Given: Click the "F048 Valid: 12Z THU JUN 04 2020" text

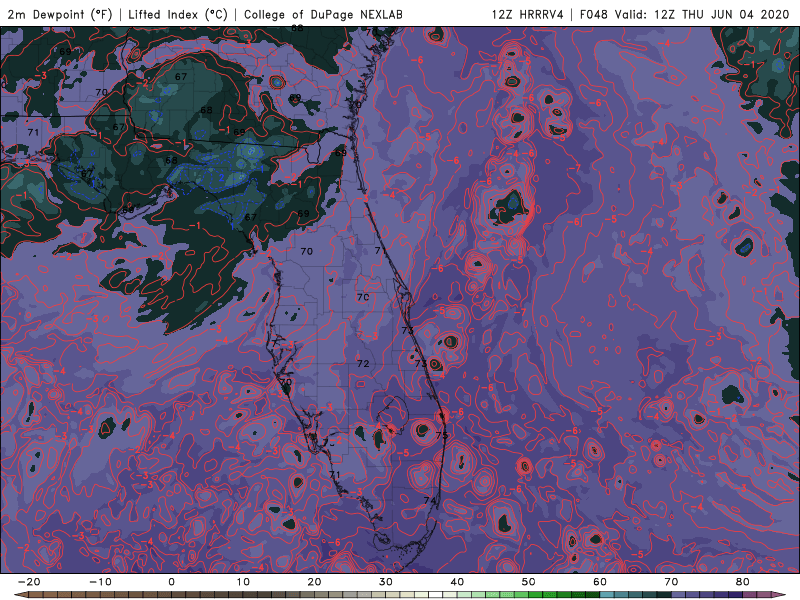Looking at the screenshot, I should [685, 14].
